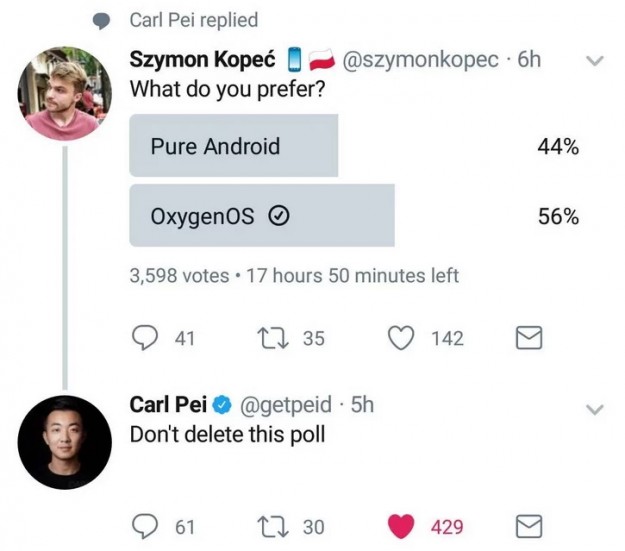Open tweet text 'Don't delete this poll'
The height and width of the screenshot is (551, 625).
[x=228, y=435]
